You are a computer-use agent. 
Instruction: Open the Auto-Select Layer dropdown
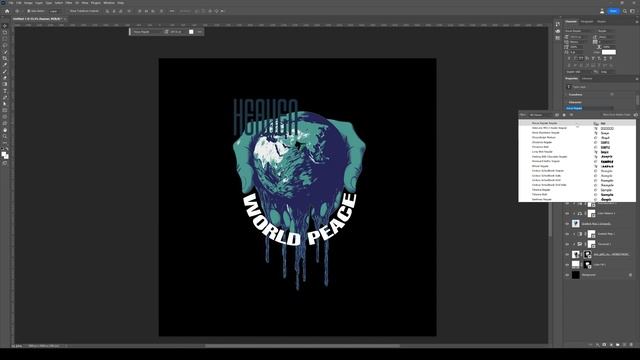54,11
